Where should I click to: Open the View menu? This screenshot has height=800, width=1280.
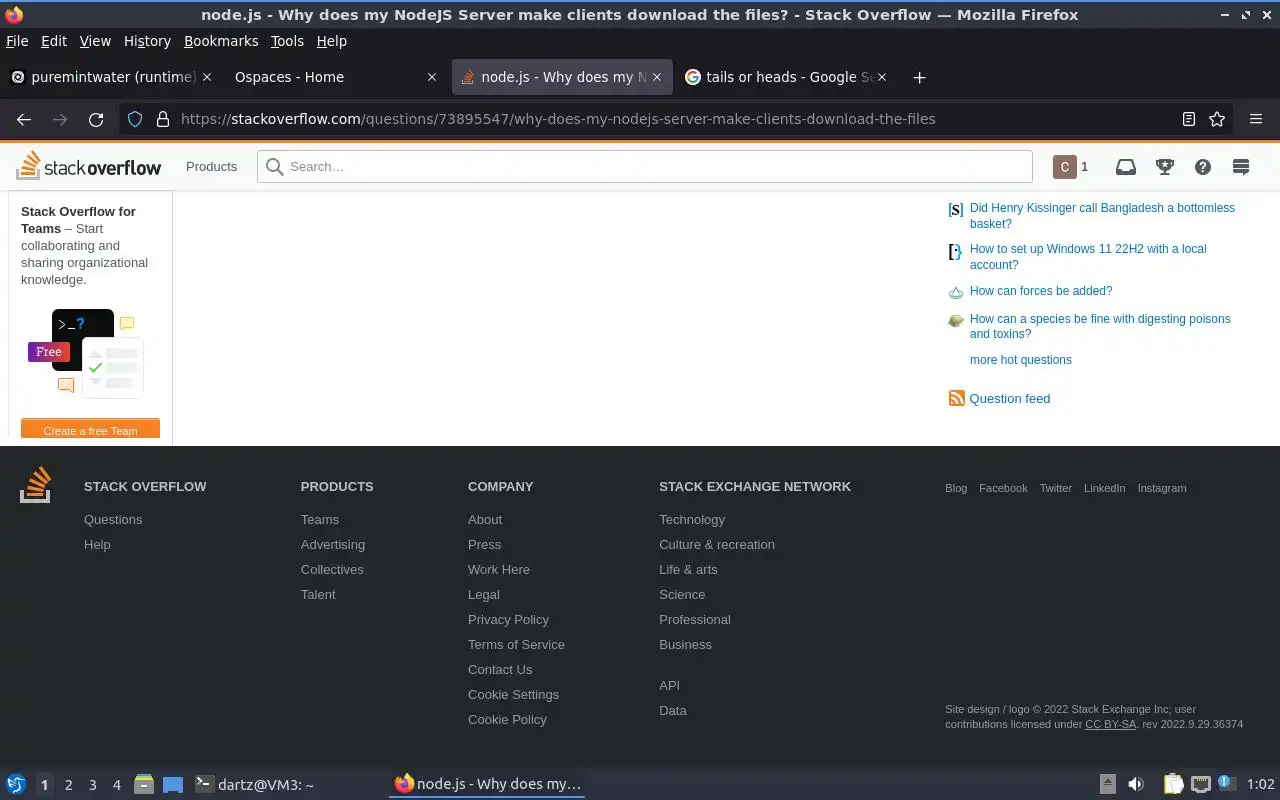(95, 41)
